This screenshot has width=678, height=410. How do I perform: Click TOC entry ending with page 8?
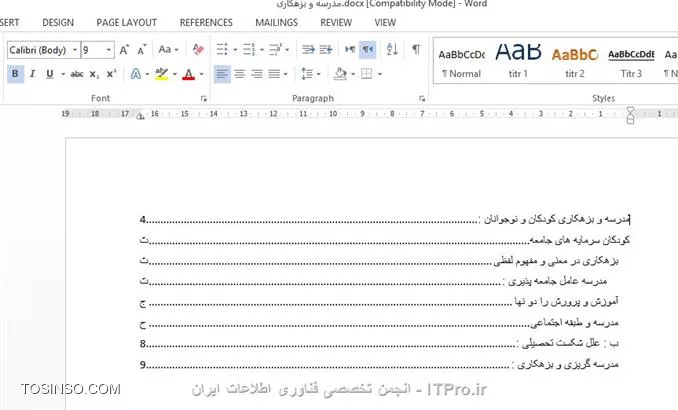tap(379, 343)
